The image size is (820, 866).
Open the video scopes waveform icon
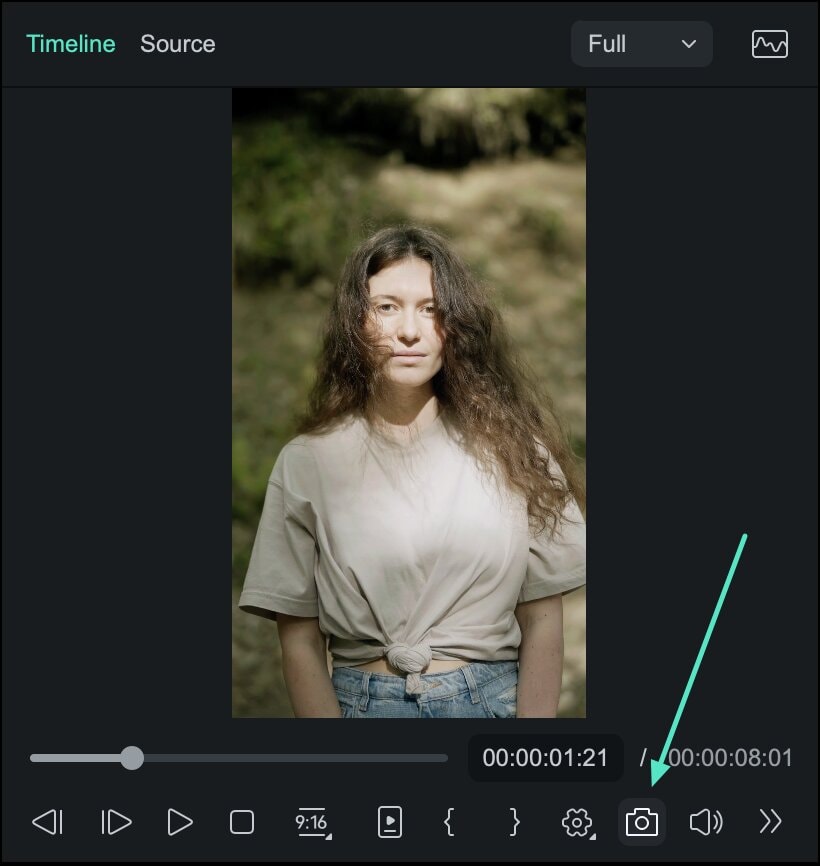coord(769,44)
